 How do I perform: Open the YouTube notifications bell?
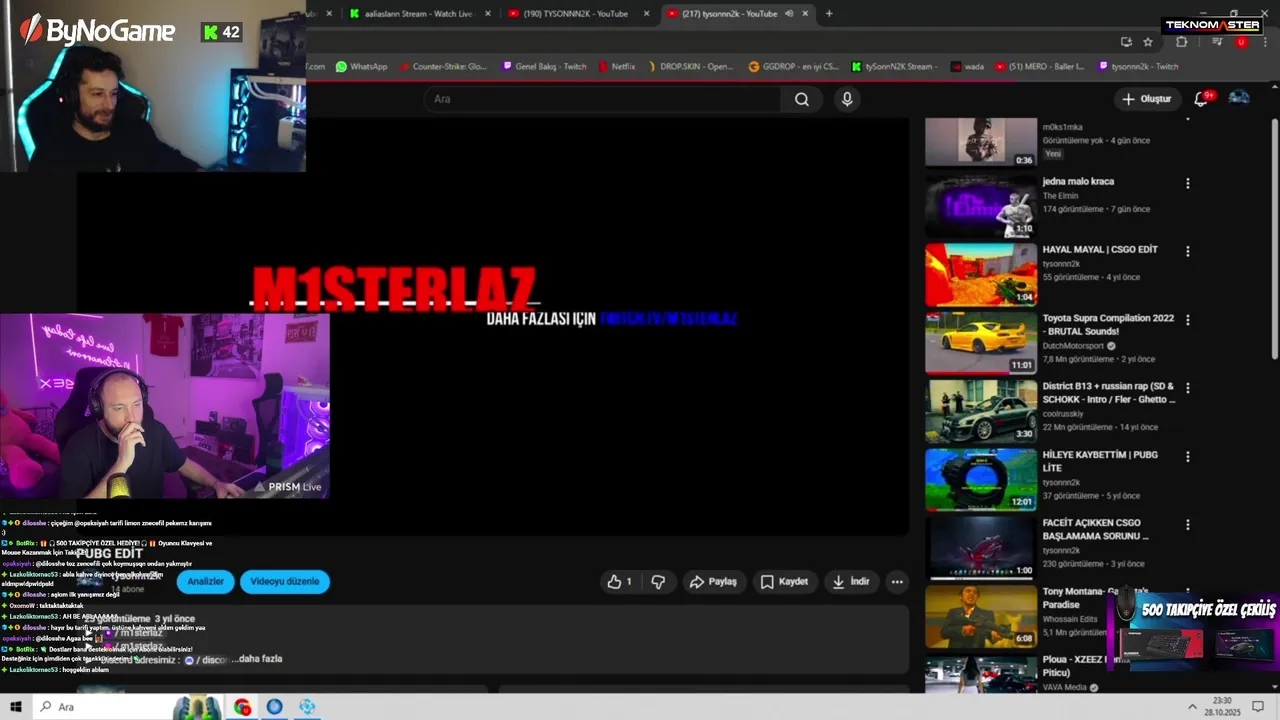(1202, 99)
